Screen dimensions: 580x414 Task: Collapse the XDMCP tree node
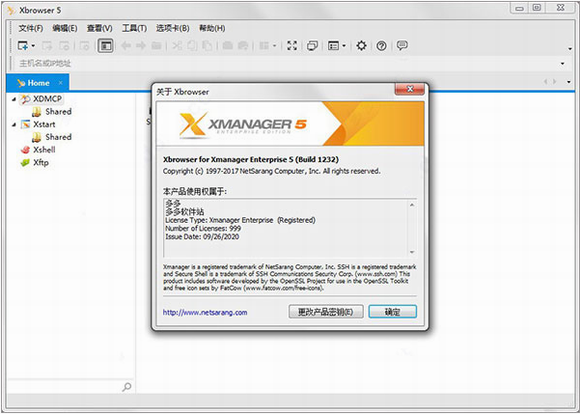pyautogui.click(x=14, y=99)
